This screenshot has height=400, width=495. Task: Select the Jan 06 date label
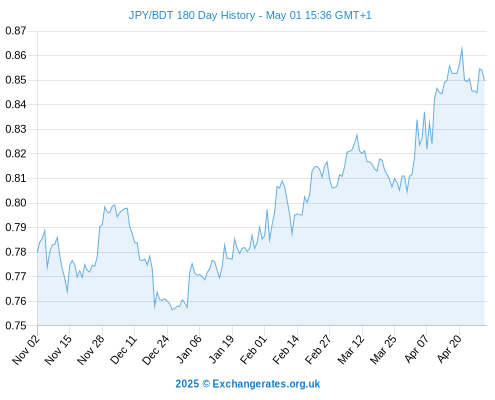tap(189, 349)
